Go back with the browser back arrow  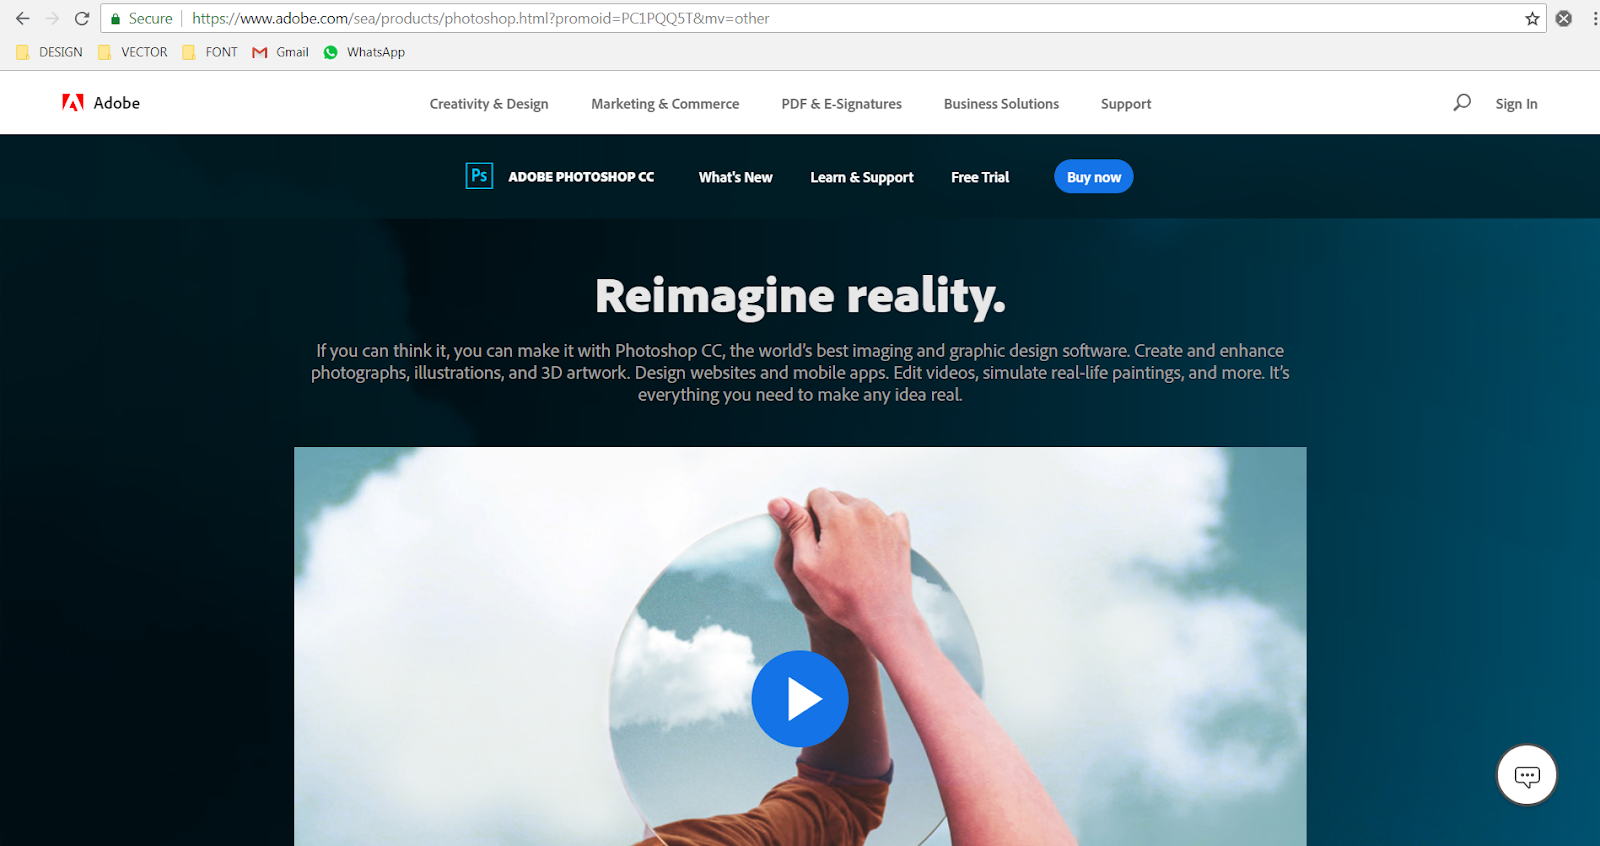click(x=22, y=18)
